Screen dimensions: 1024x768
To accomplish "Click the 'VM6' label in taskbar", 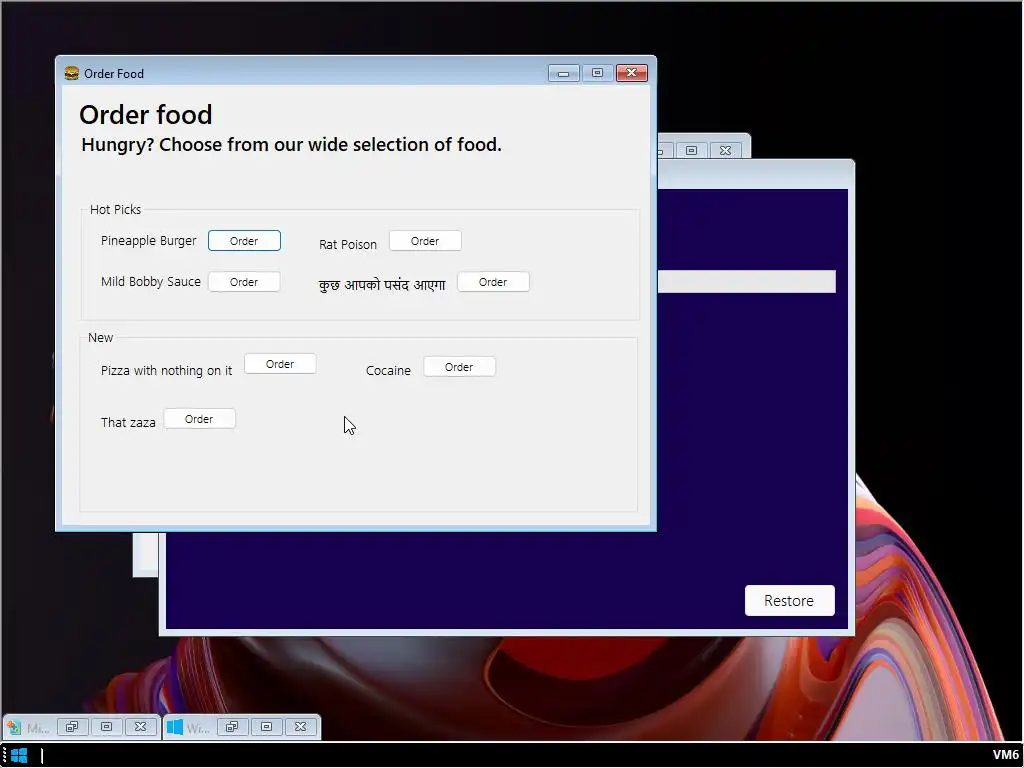I will (1006, 755).
